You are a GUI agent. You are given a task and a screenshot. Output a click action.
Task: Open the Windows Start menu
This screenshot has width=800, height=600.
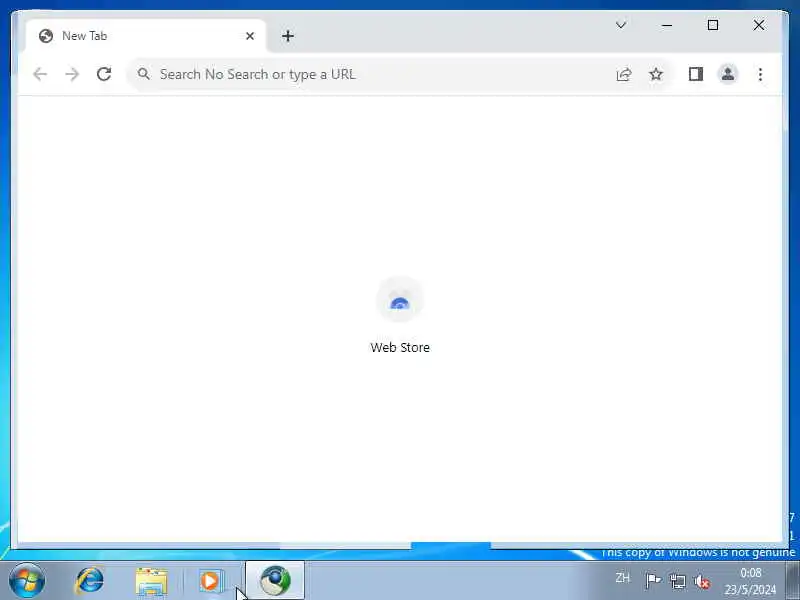27,581
